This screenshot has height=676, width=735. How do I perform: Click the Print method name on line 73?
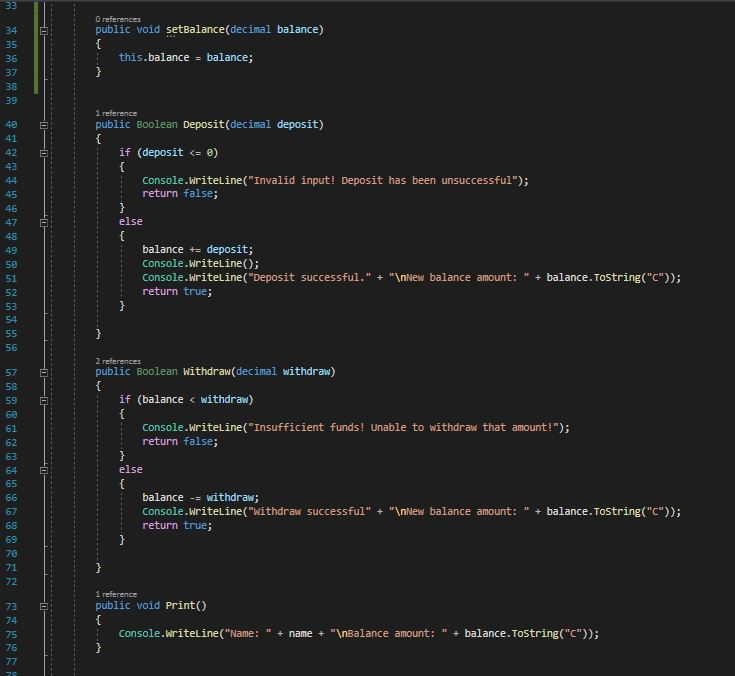(180, 605)
